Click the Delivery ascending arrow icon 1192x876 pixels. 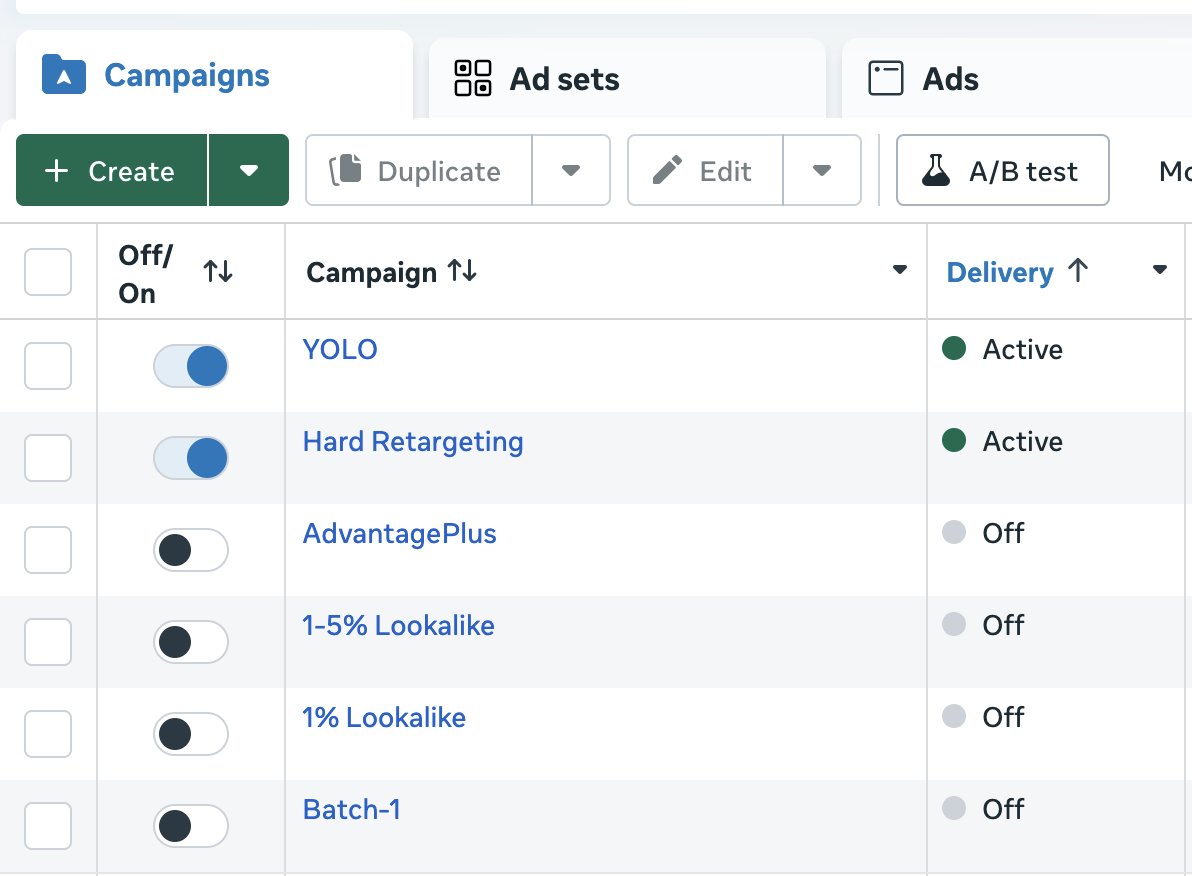pyautogui.click(x=1078, y=270)
